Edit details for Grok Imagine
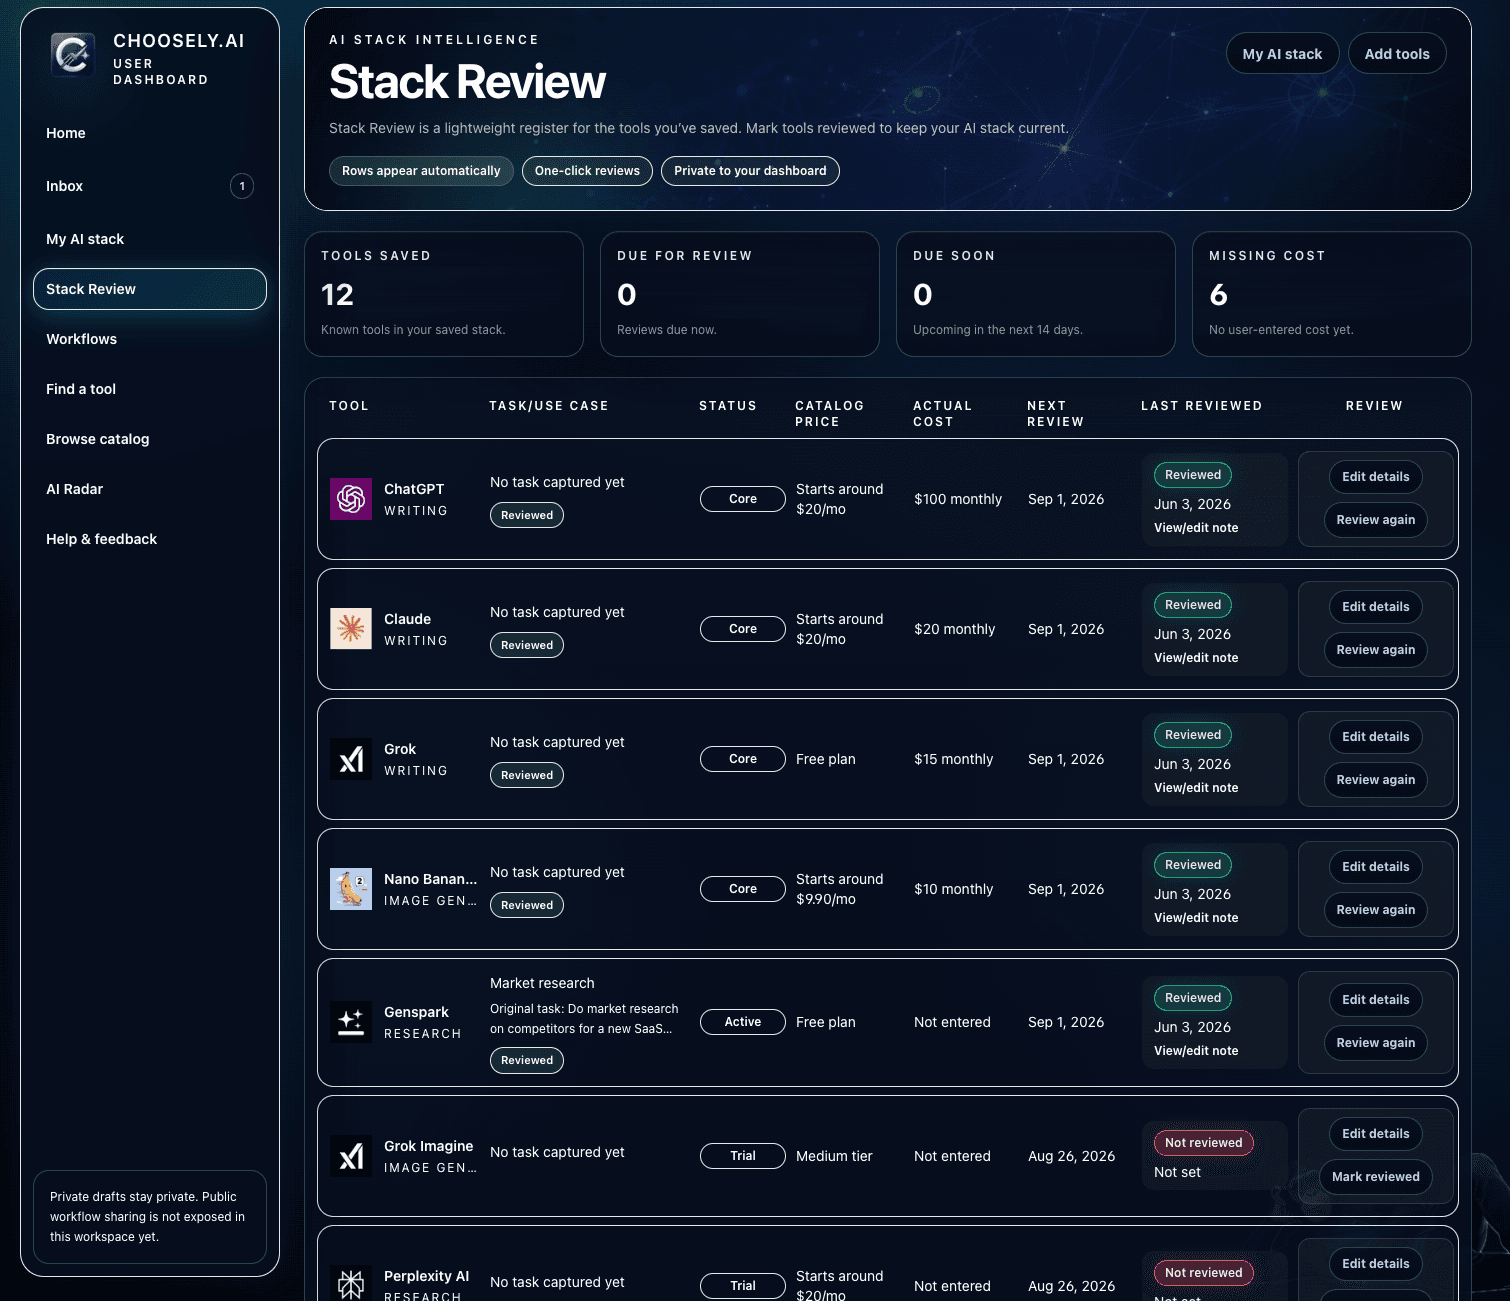The width and height of the screenshot is (1510, 1301). (x=1375, y=1134)
